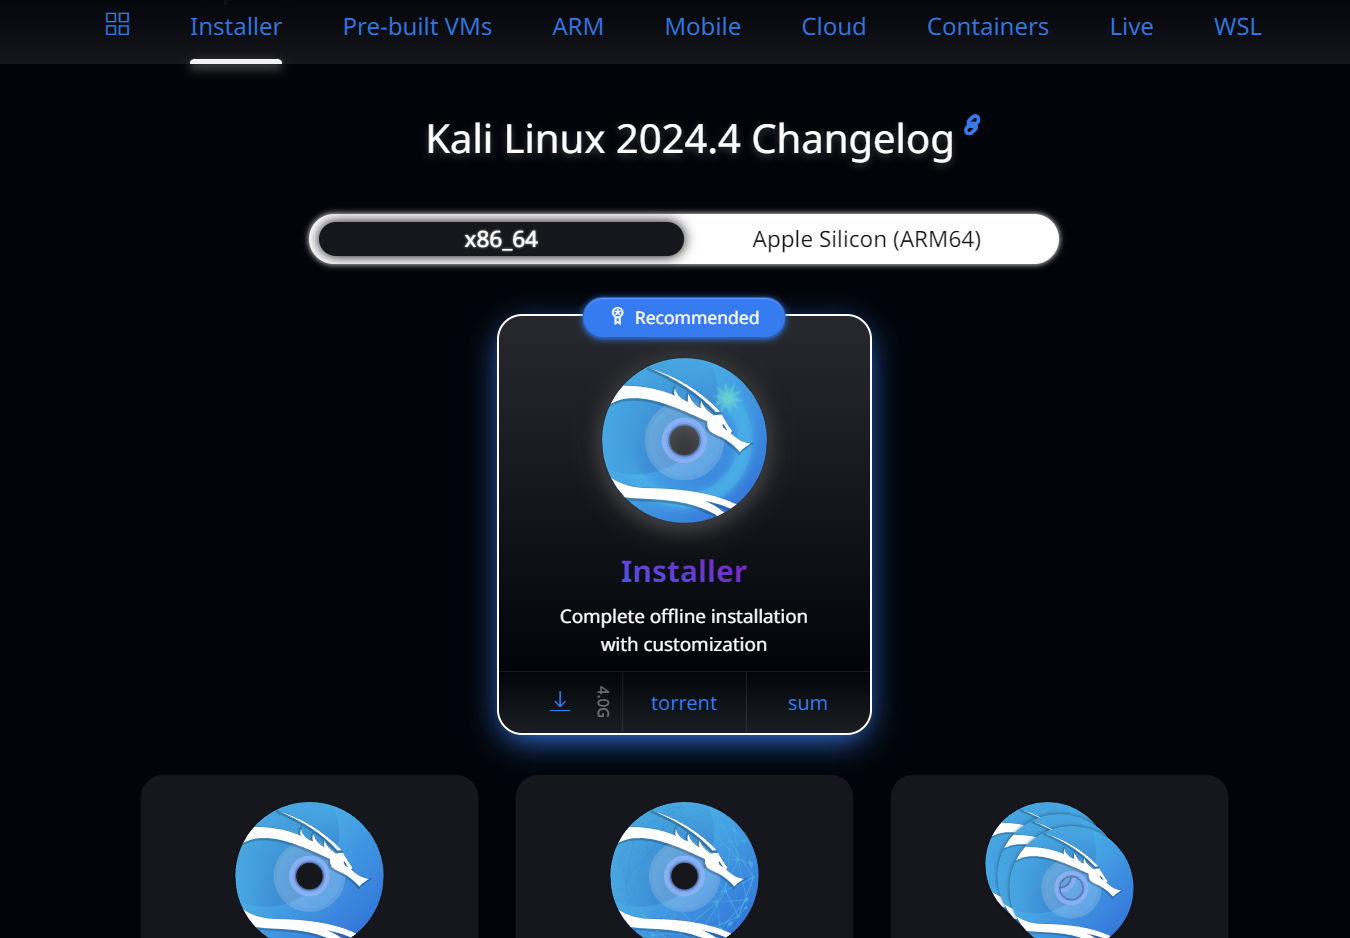Get the Installer torrent

684,703
